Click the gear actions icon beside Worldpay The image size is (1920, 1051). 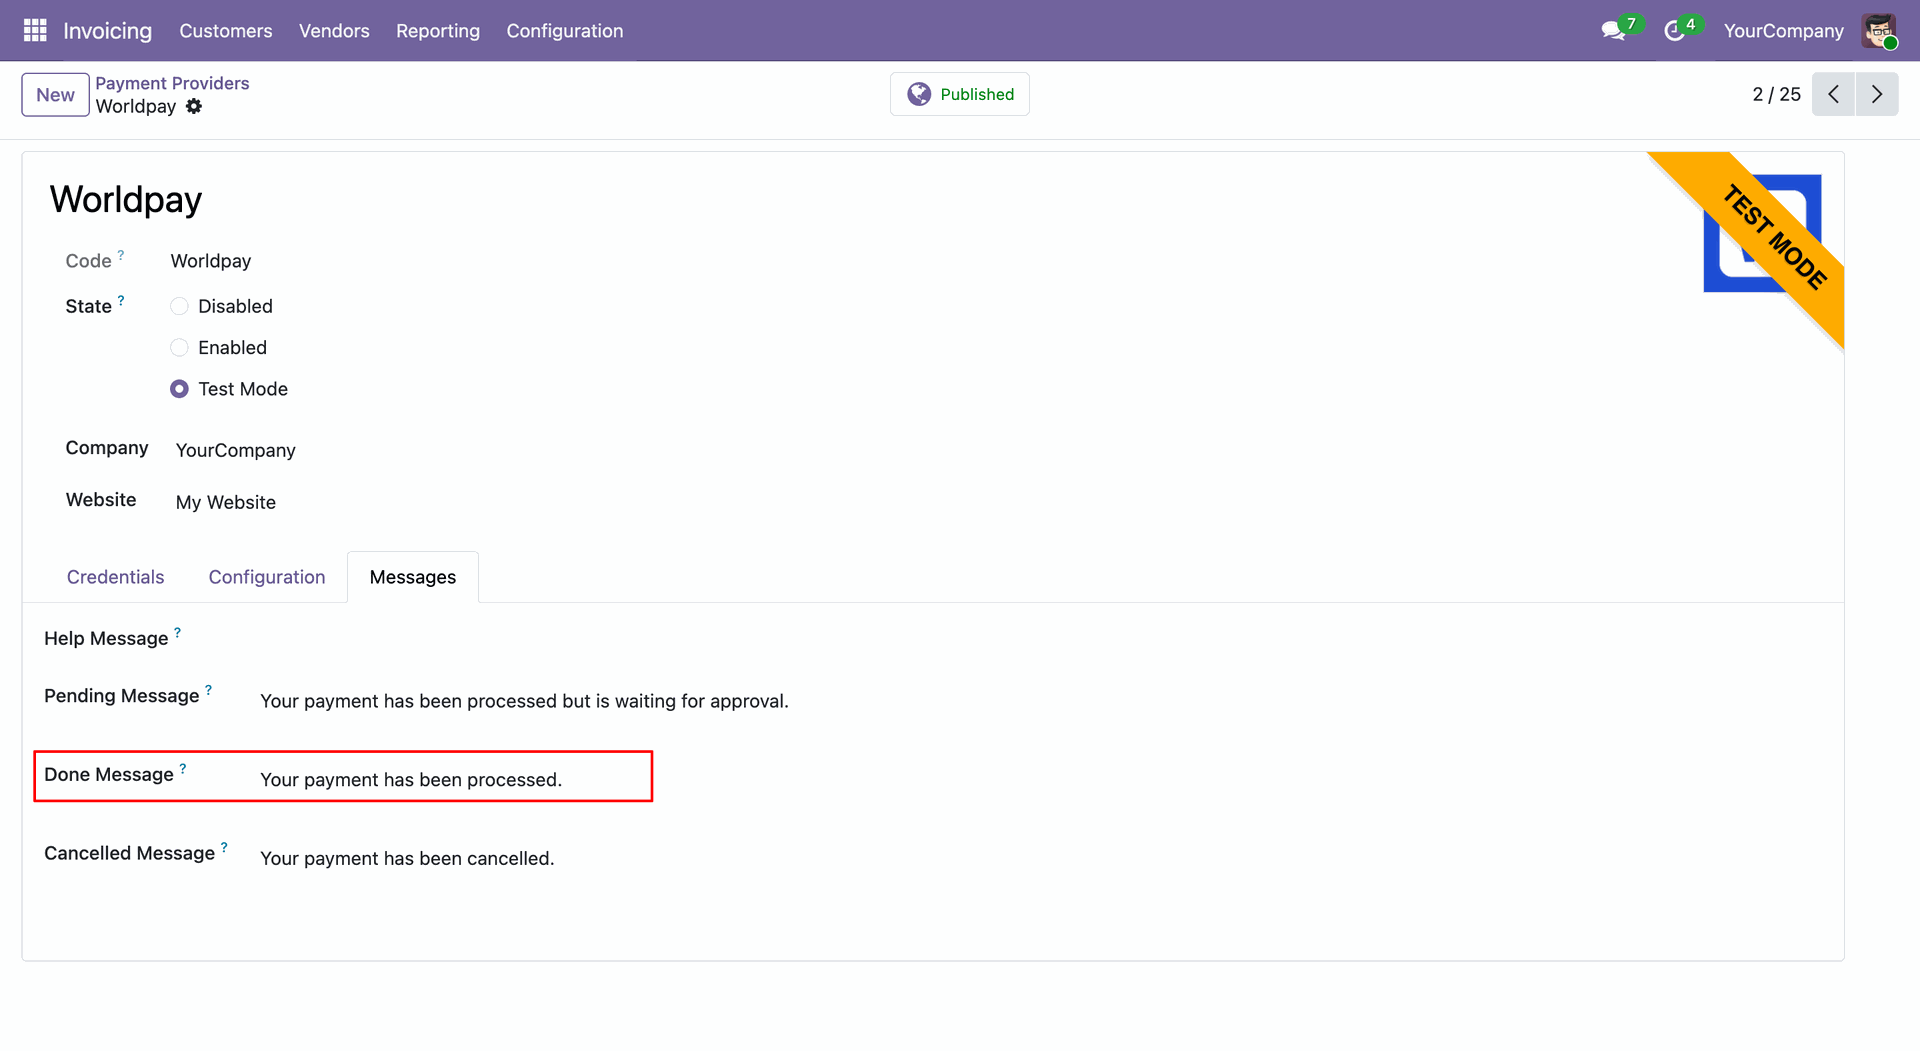coord(194,106)
